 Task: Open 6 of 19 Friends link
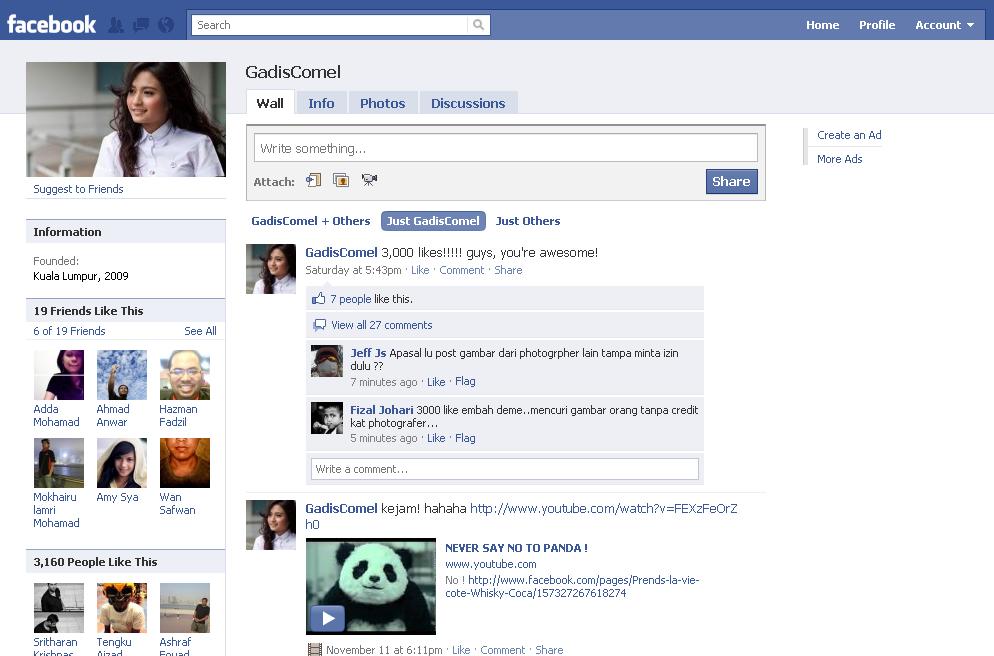pyautogui.click(x=69, y=331)
